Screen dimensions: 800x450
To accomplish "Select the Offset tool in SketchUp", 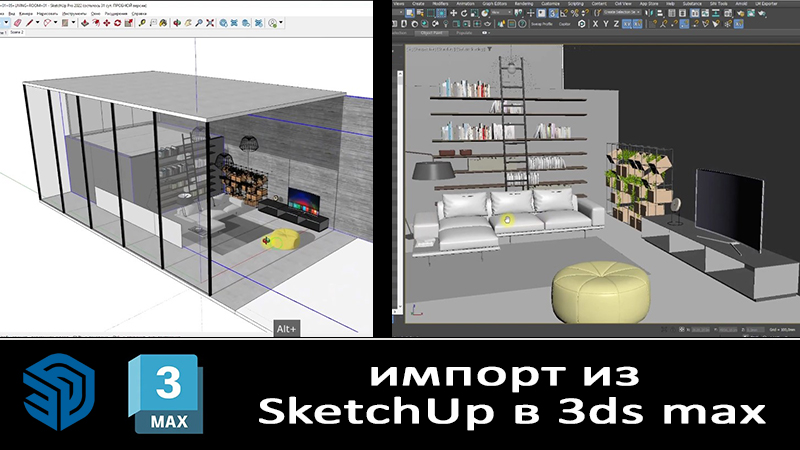I will [96, 23].
